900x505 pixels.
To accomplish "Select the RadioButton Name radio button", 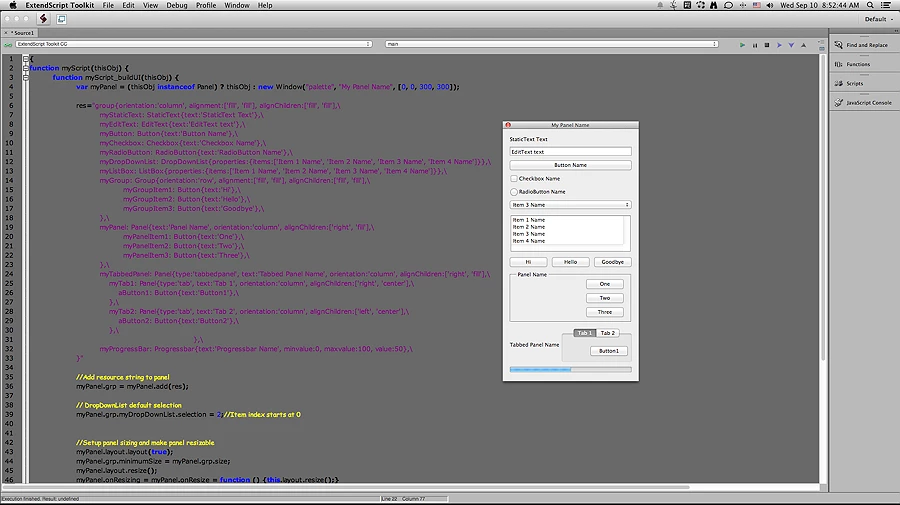I will (x=514, y=192).
